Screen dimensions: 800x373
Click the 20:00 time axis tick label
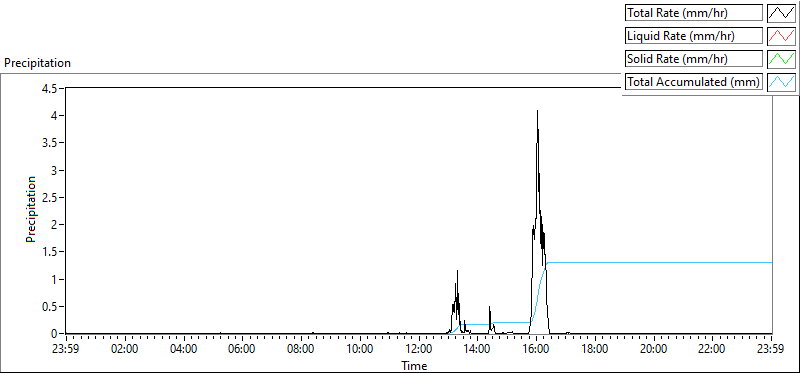click(654, 350)
